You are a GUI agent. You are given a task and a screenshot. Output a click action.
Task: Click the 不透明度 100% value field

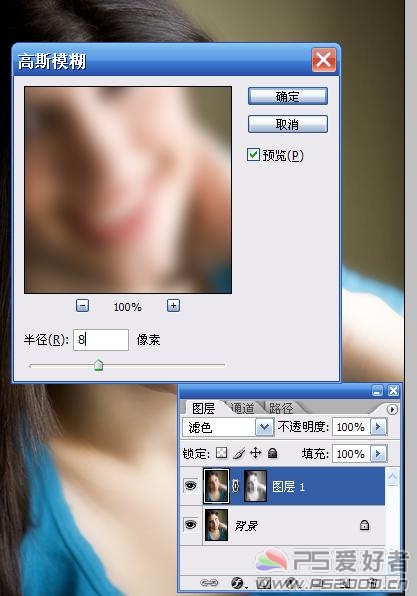[351, 427]
